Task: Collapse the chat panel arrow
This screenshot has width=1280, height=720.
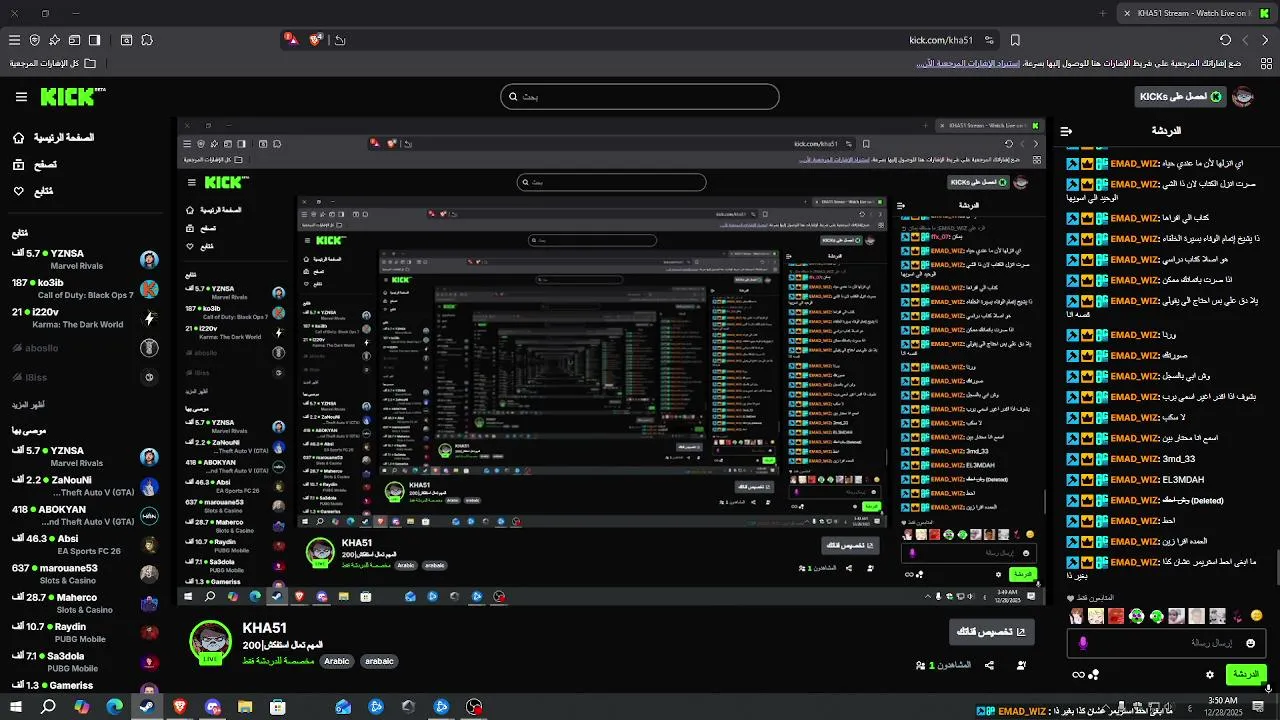Action: pyautogui.click(x=1066, y=131)
